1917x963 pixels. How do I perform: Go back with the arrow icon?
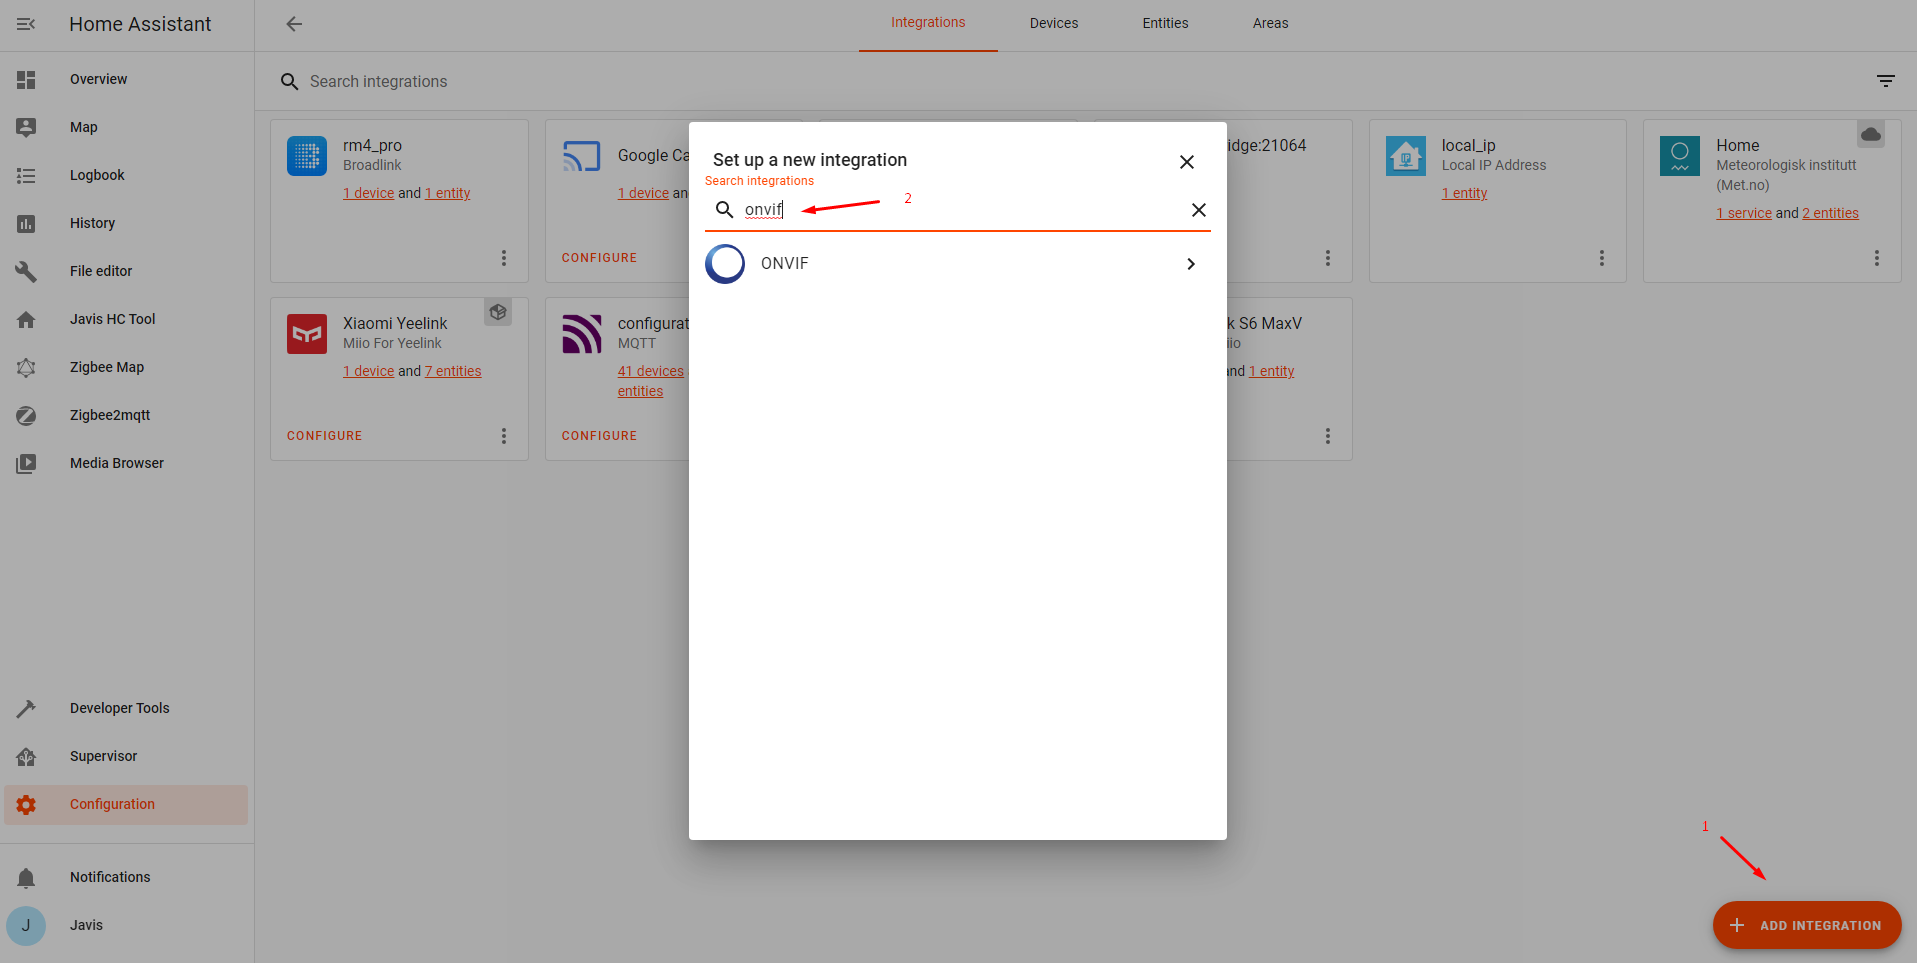click(294, 24)
